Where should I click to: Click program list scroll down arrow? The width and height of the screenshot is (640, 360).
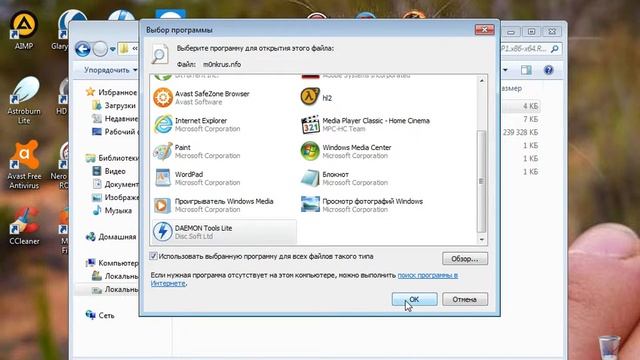[482, 240]
